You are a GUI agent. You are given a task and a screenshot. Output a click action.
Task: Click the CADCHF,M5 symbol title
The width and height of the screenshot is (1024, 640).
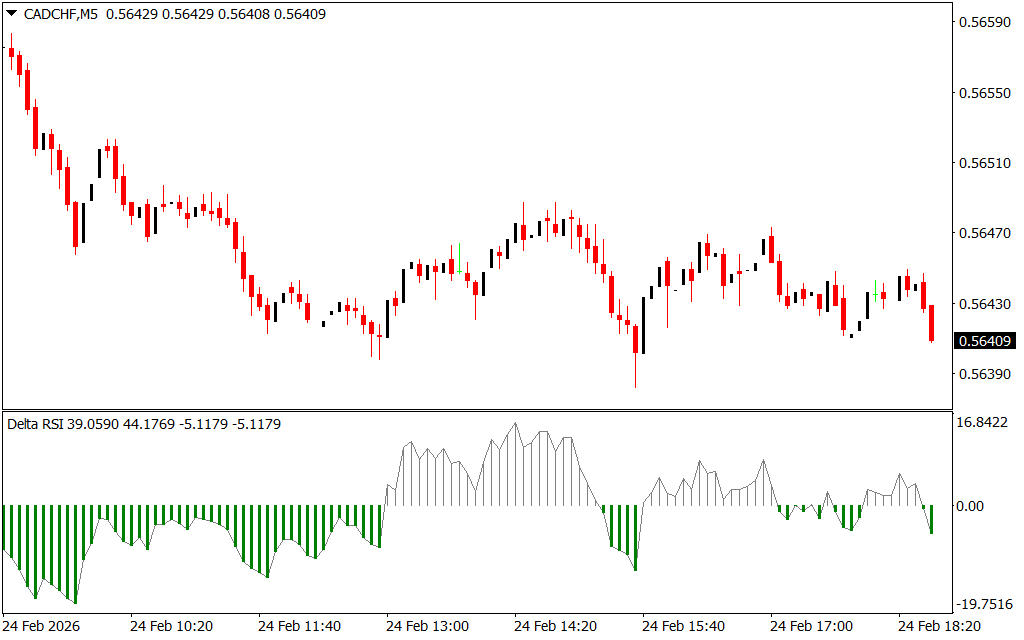pos(59,14)
